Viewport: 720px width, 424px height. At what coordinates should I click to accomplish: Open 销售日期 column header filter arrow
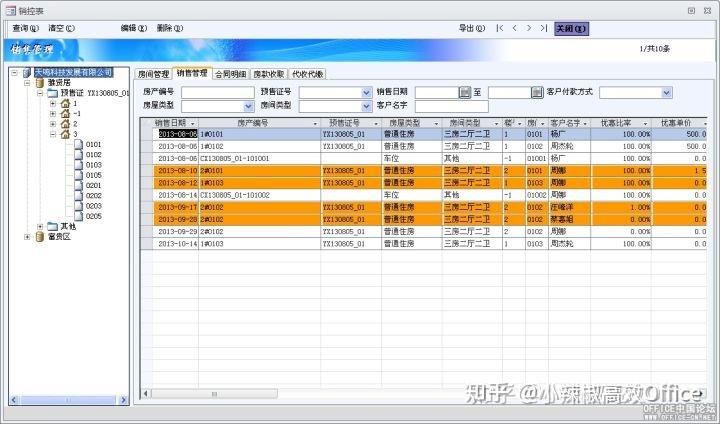(x=192, y=124)
